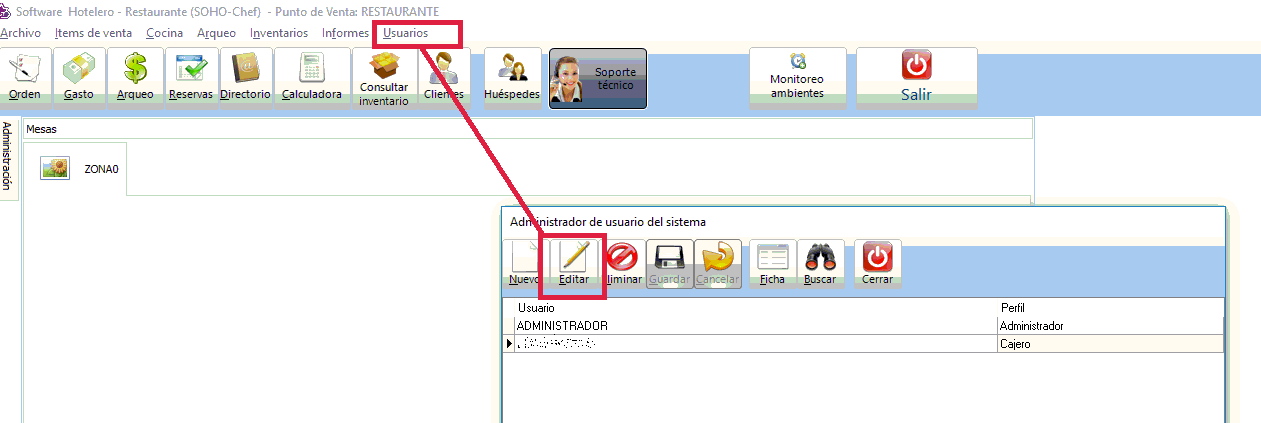Select the ADMINISTRADOR user row

pyautogui.click(x=562, y=326)
